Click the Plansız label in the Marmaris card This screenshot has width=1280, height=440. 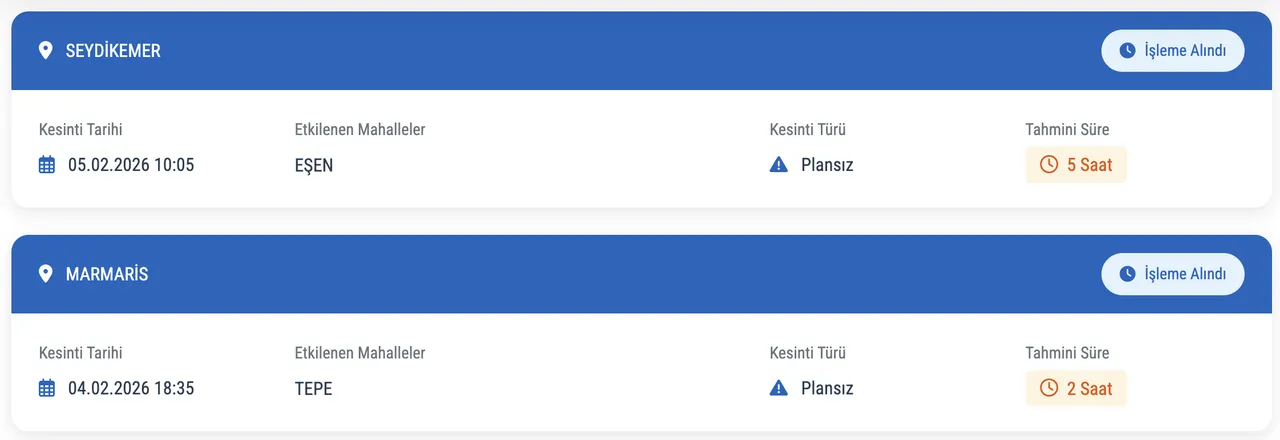(x=827, y=389)
